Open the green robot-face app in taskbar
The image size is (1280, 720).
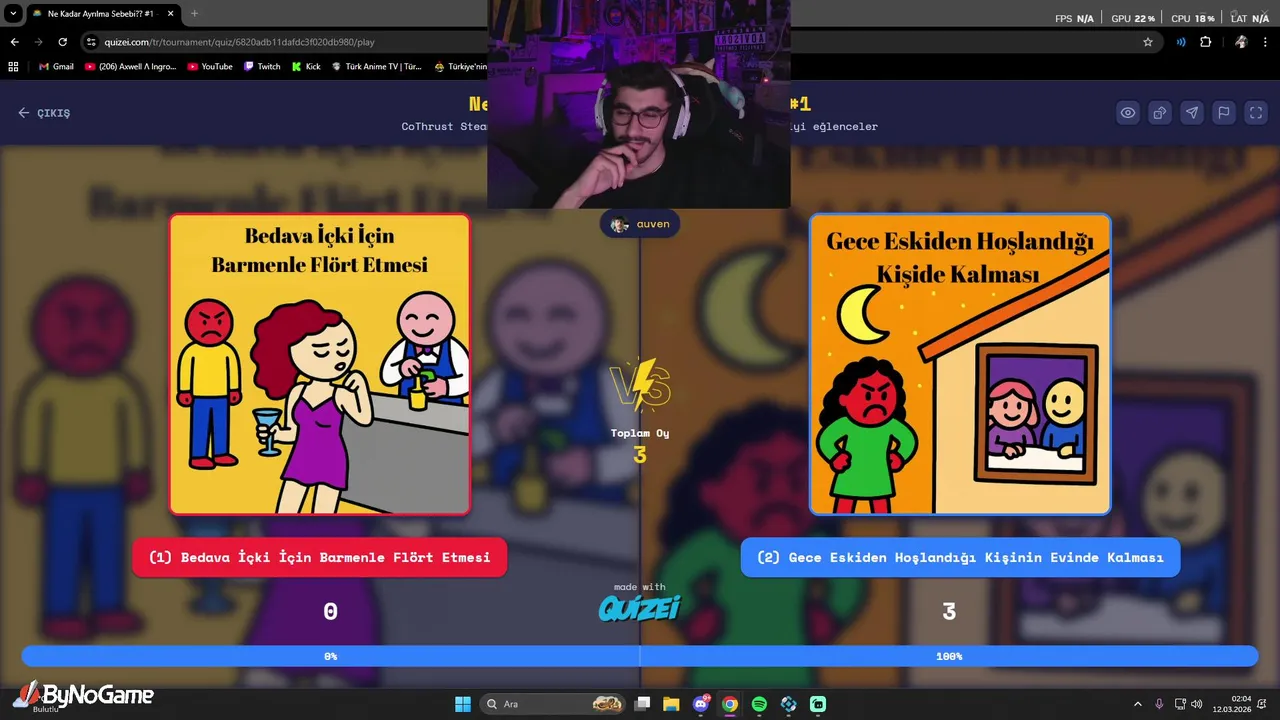pyautogui.click(x=818, y=704)
